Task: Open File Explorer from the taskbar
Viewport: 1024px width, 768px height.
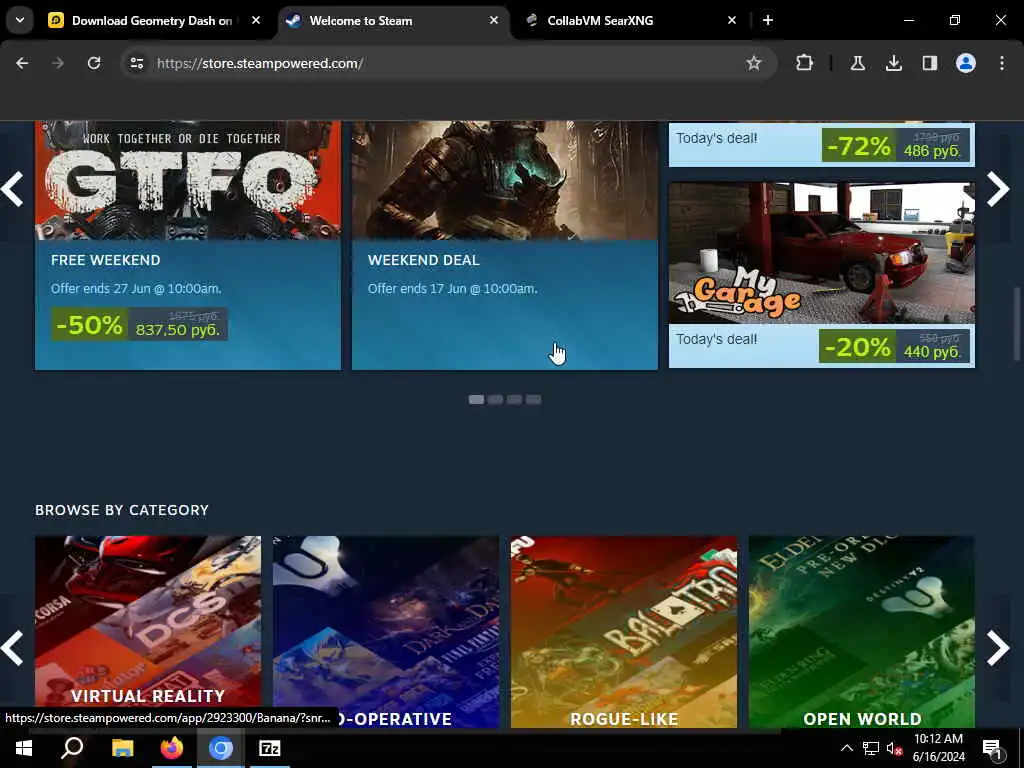Action: pyautogui.click(x=122, y=748)
